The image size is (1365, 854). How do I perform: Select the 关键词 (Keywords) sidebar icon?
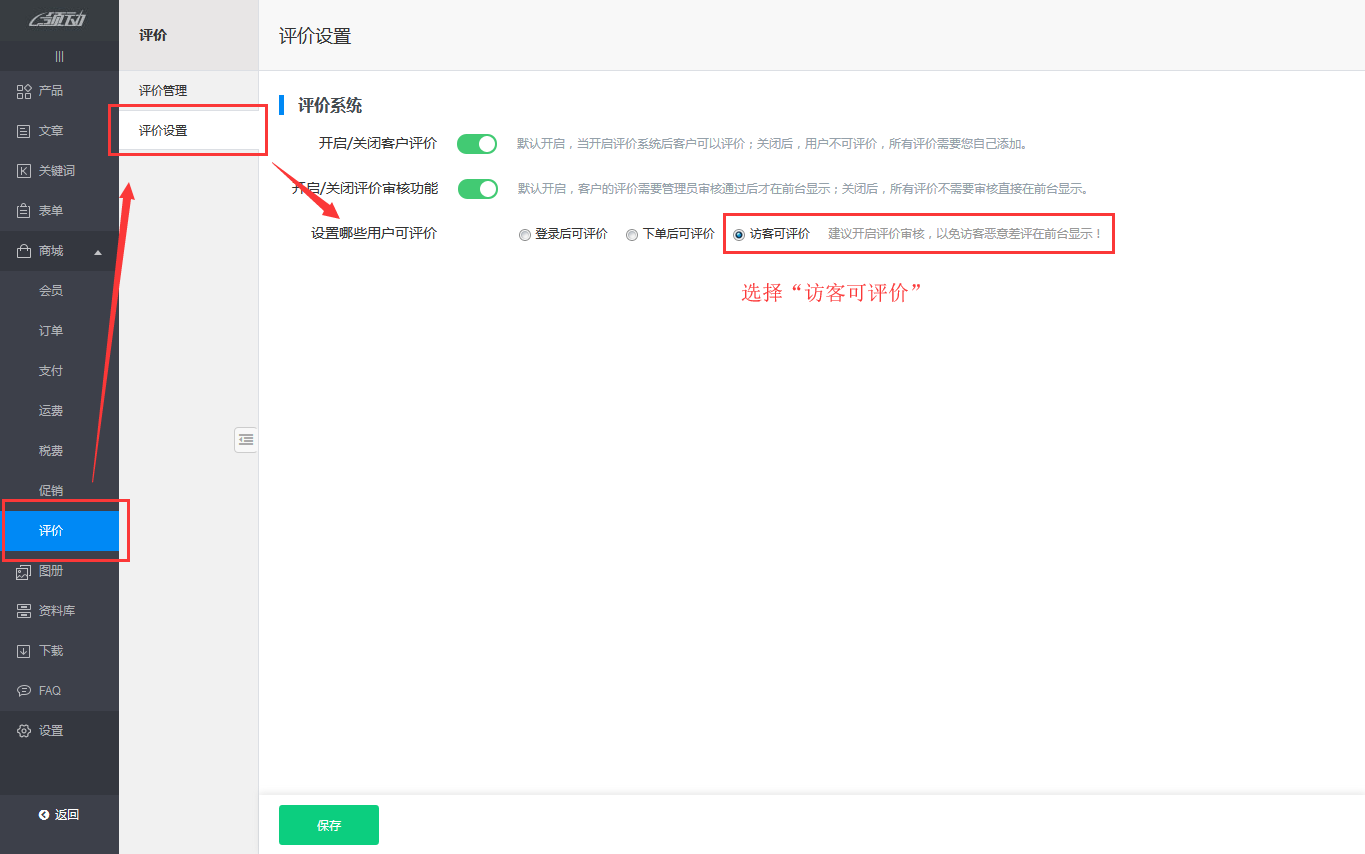point(50,170)
